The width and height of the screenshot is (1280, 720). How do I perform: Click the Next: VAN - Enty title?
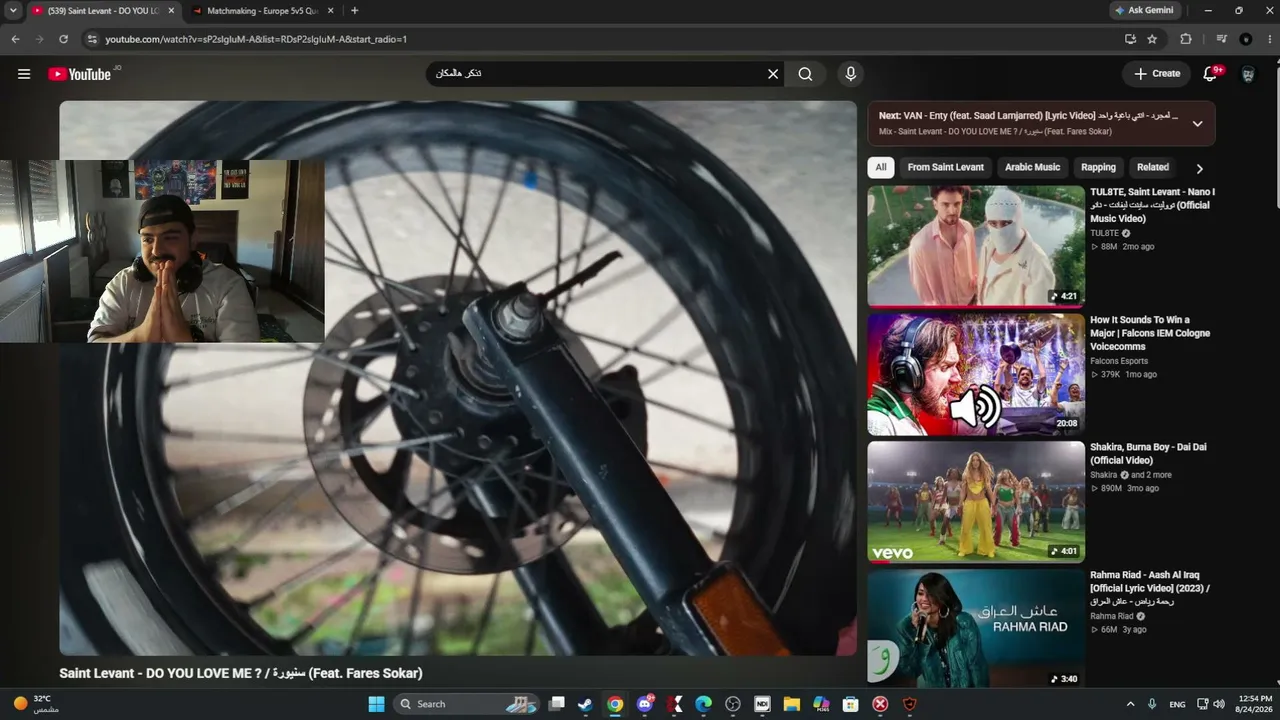[1028, 116]
